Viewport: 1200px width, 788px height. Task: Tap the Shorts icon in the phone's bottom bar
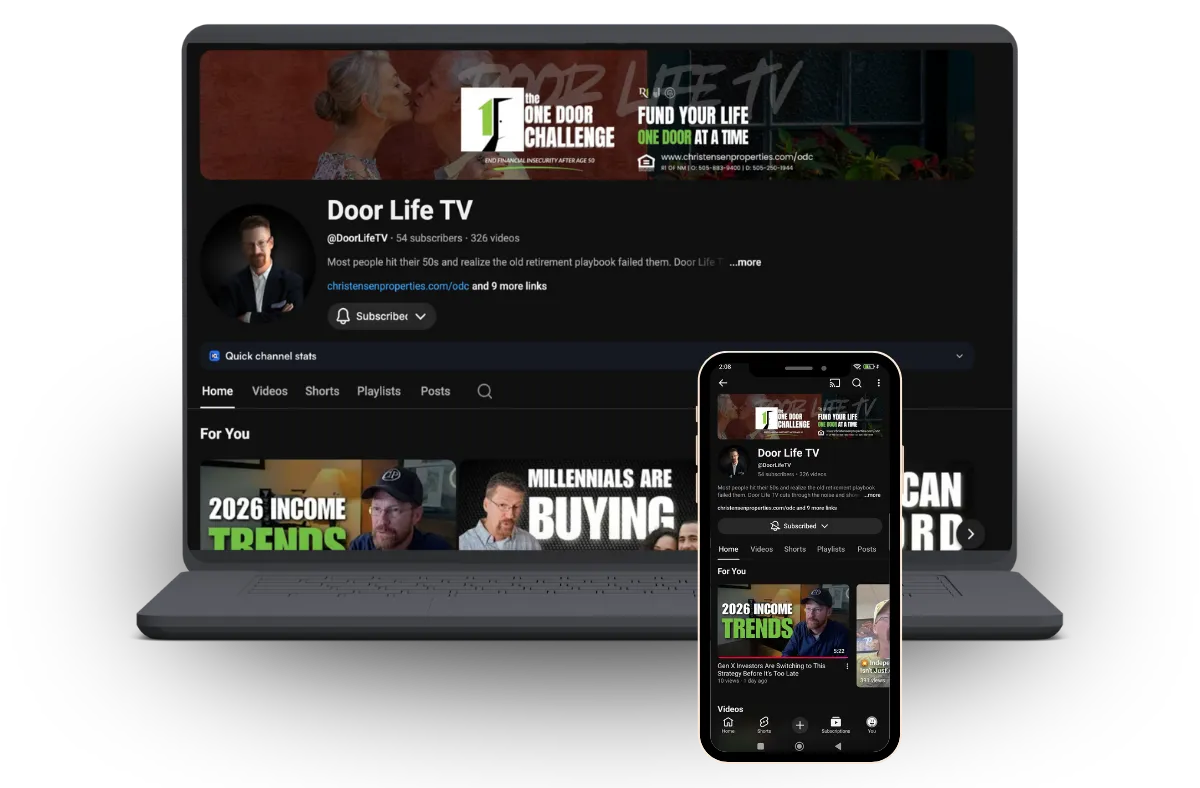pos(764,724)
